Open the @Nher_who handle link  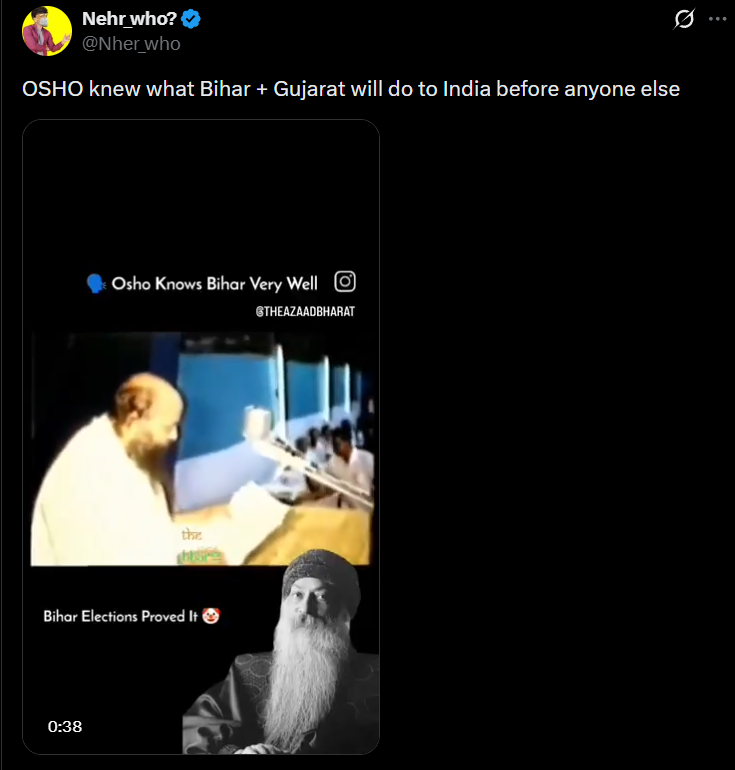(131, 44)
